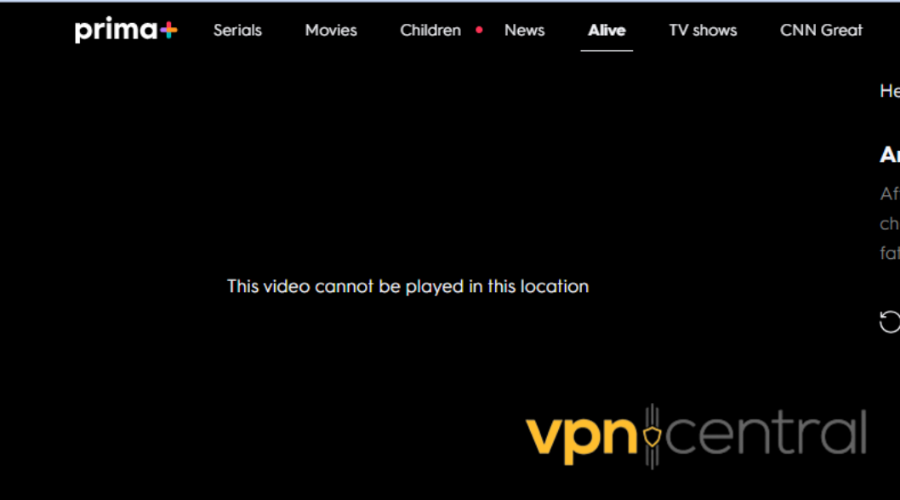Screen dimensions: 900x500
Task: Click the grey 'central' watermark text
Action: click(x=766, y=432)
